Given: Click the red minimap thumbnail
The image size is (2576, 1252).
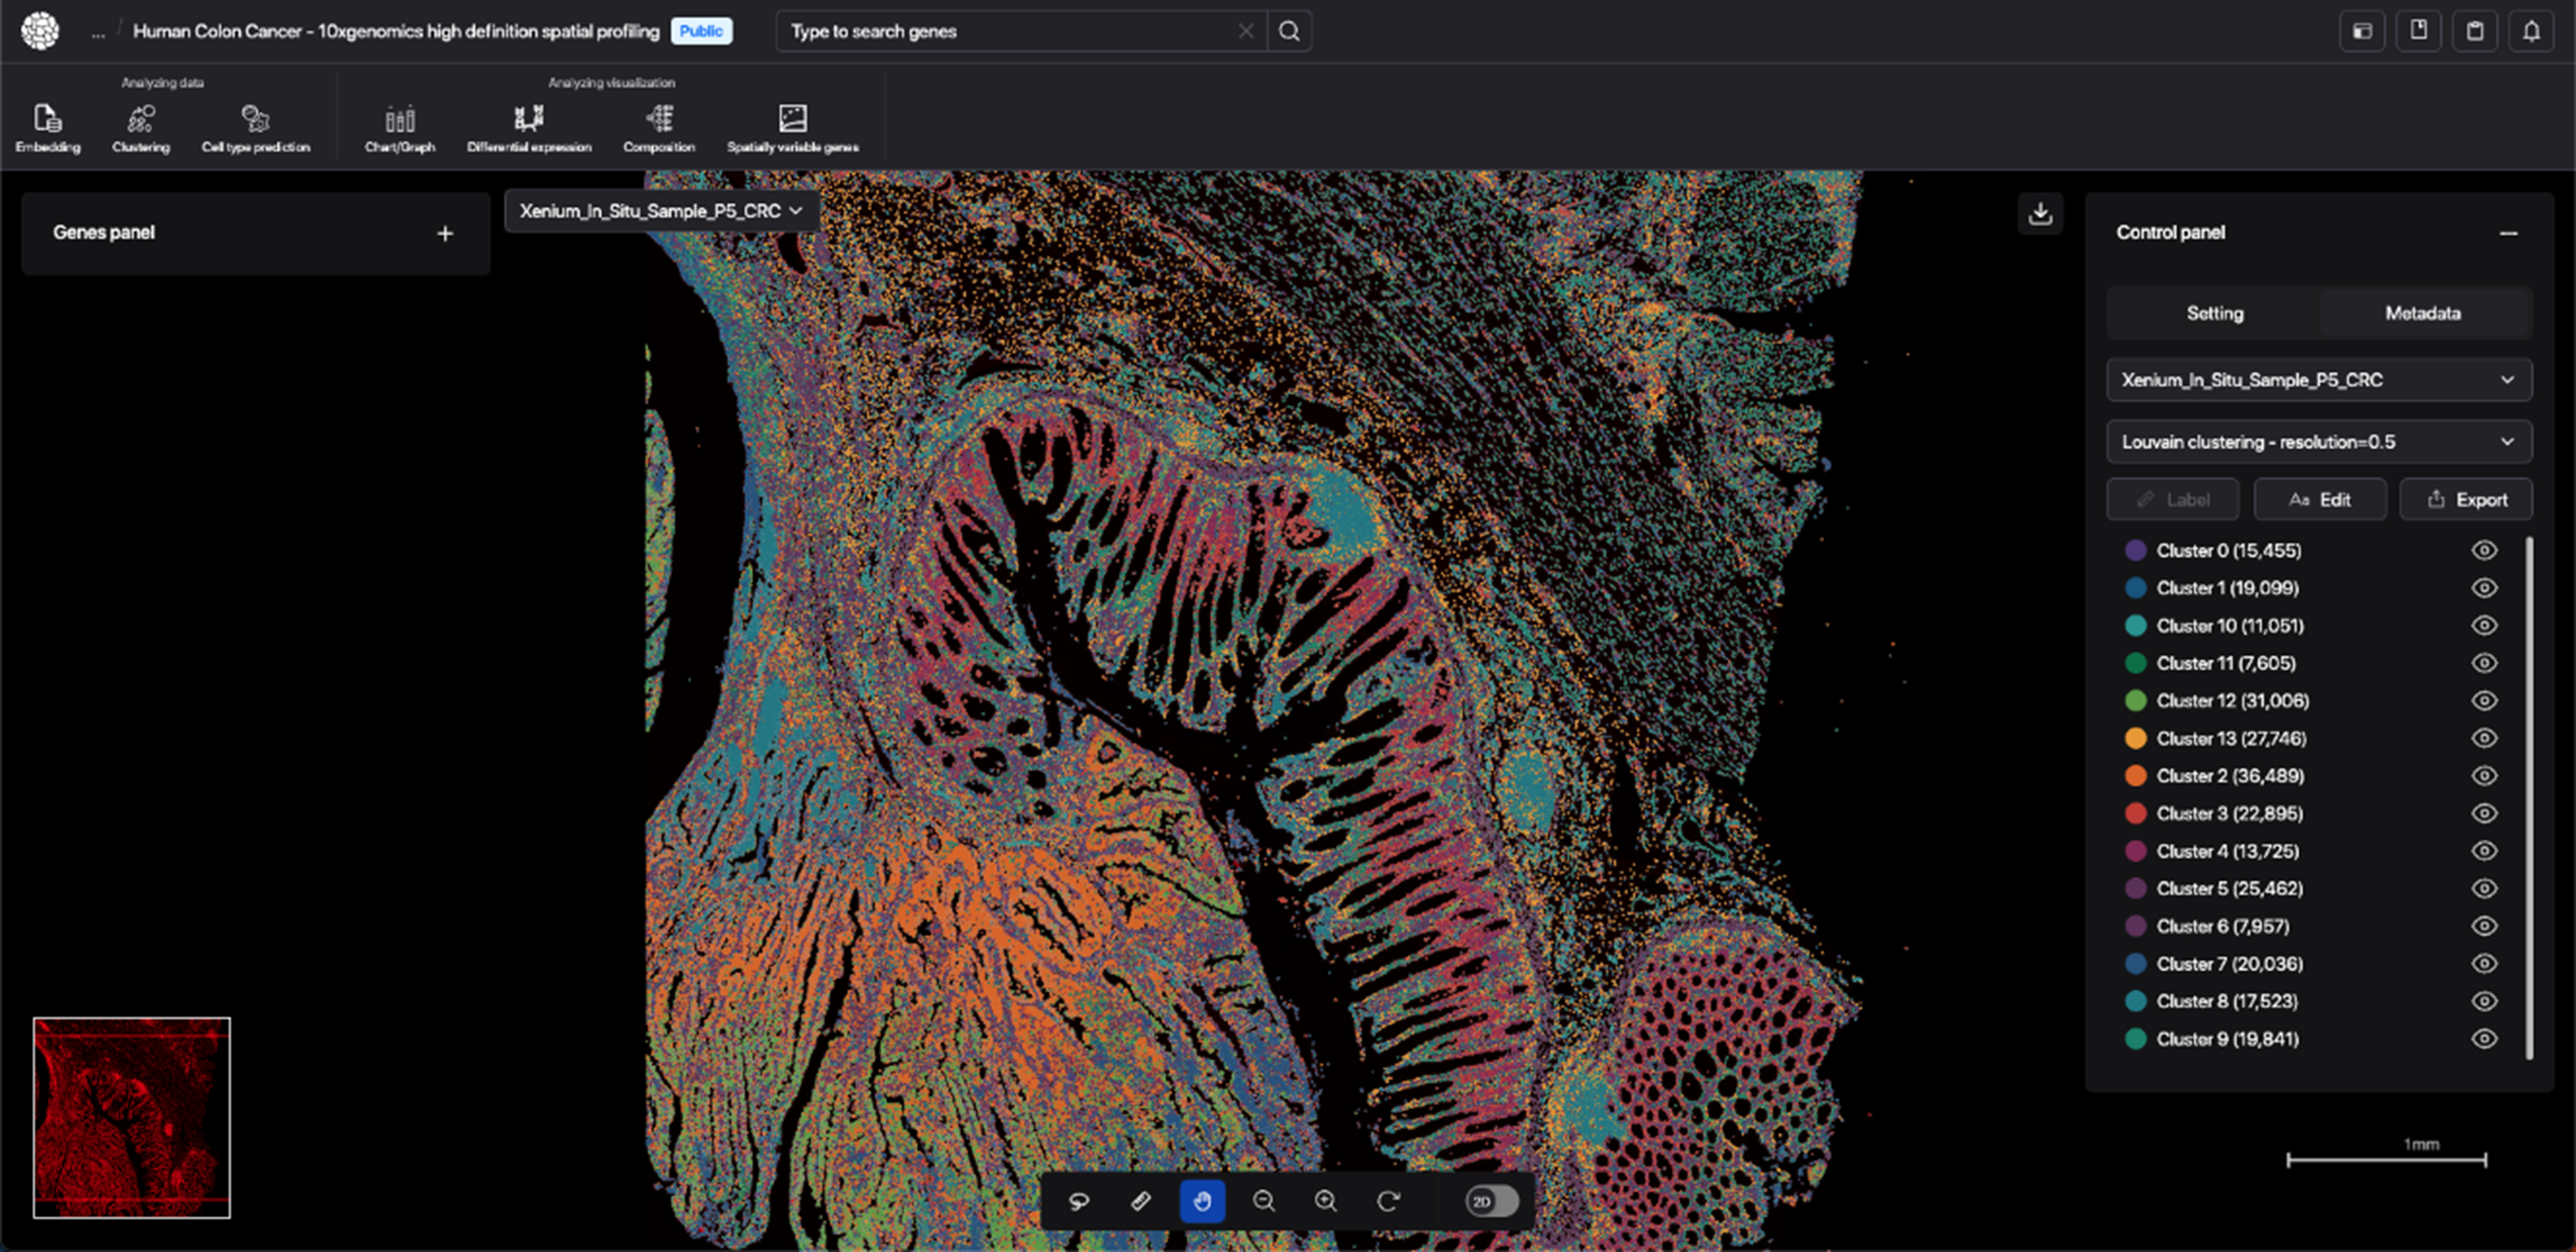Looking at the screenshot, I should tap(132, 1118).
